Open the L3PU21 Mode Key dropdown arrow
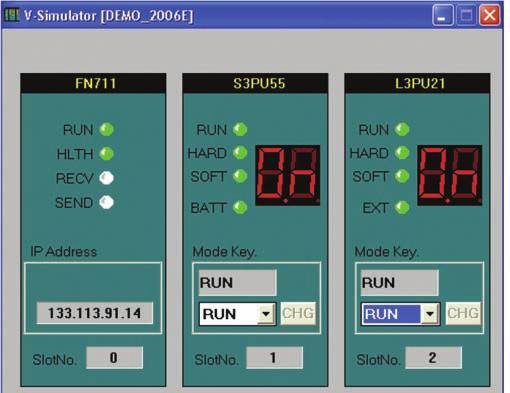The image size is (510, 393). 430,314
